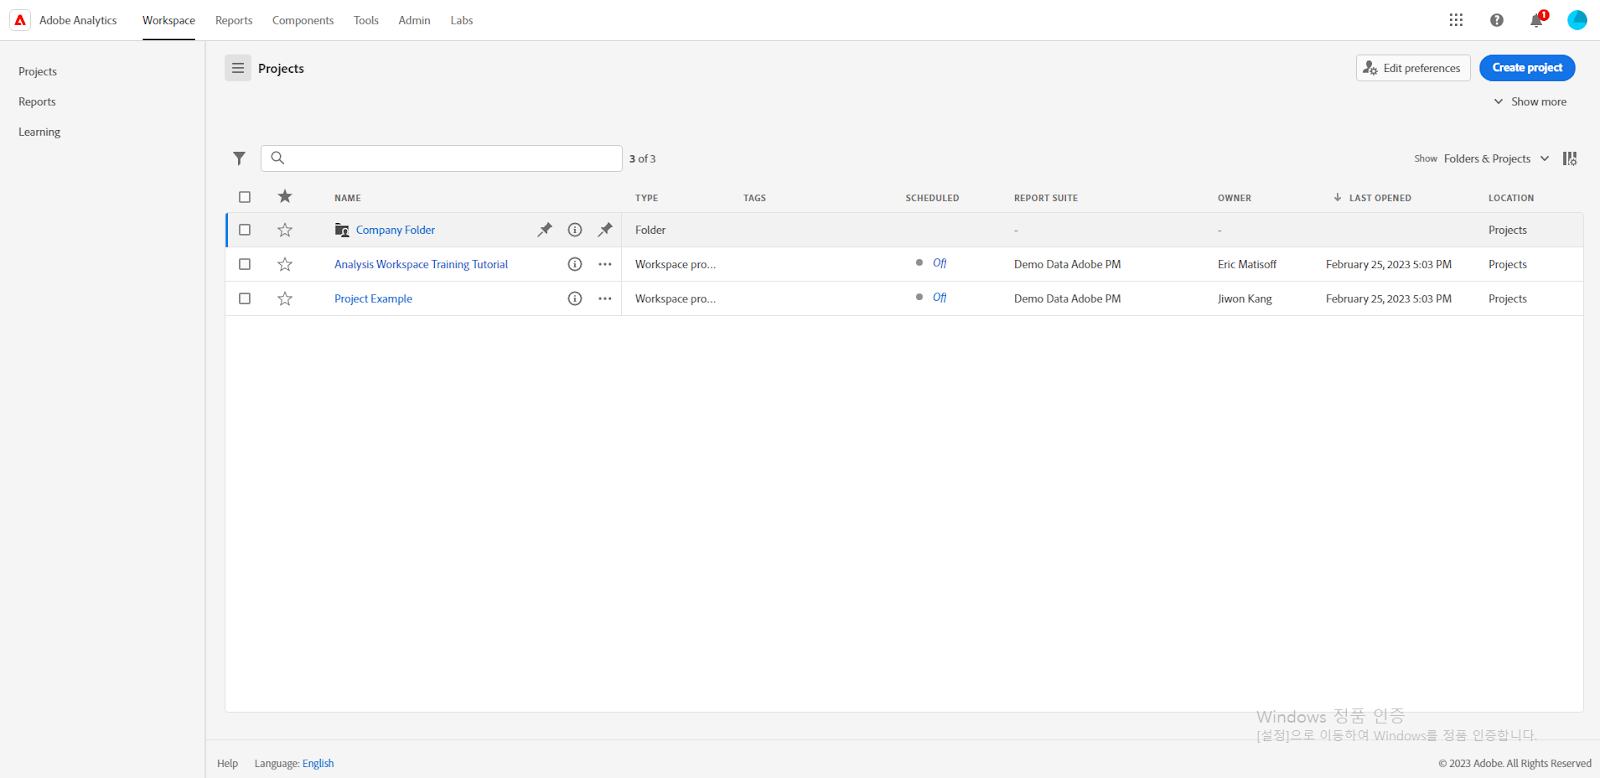Open info icon for Project Example
Viewport: 1600px width, 778px height.
click(x=575, y=299)
